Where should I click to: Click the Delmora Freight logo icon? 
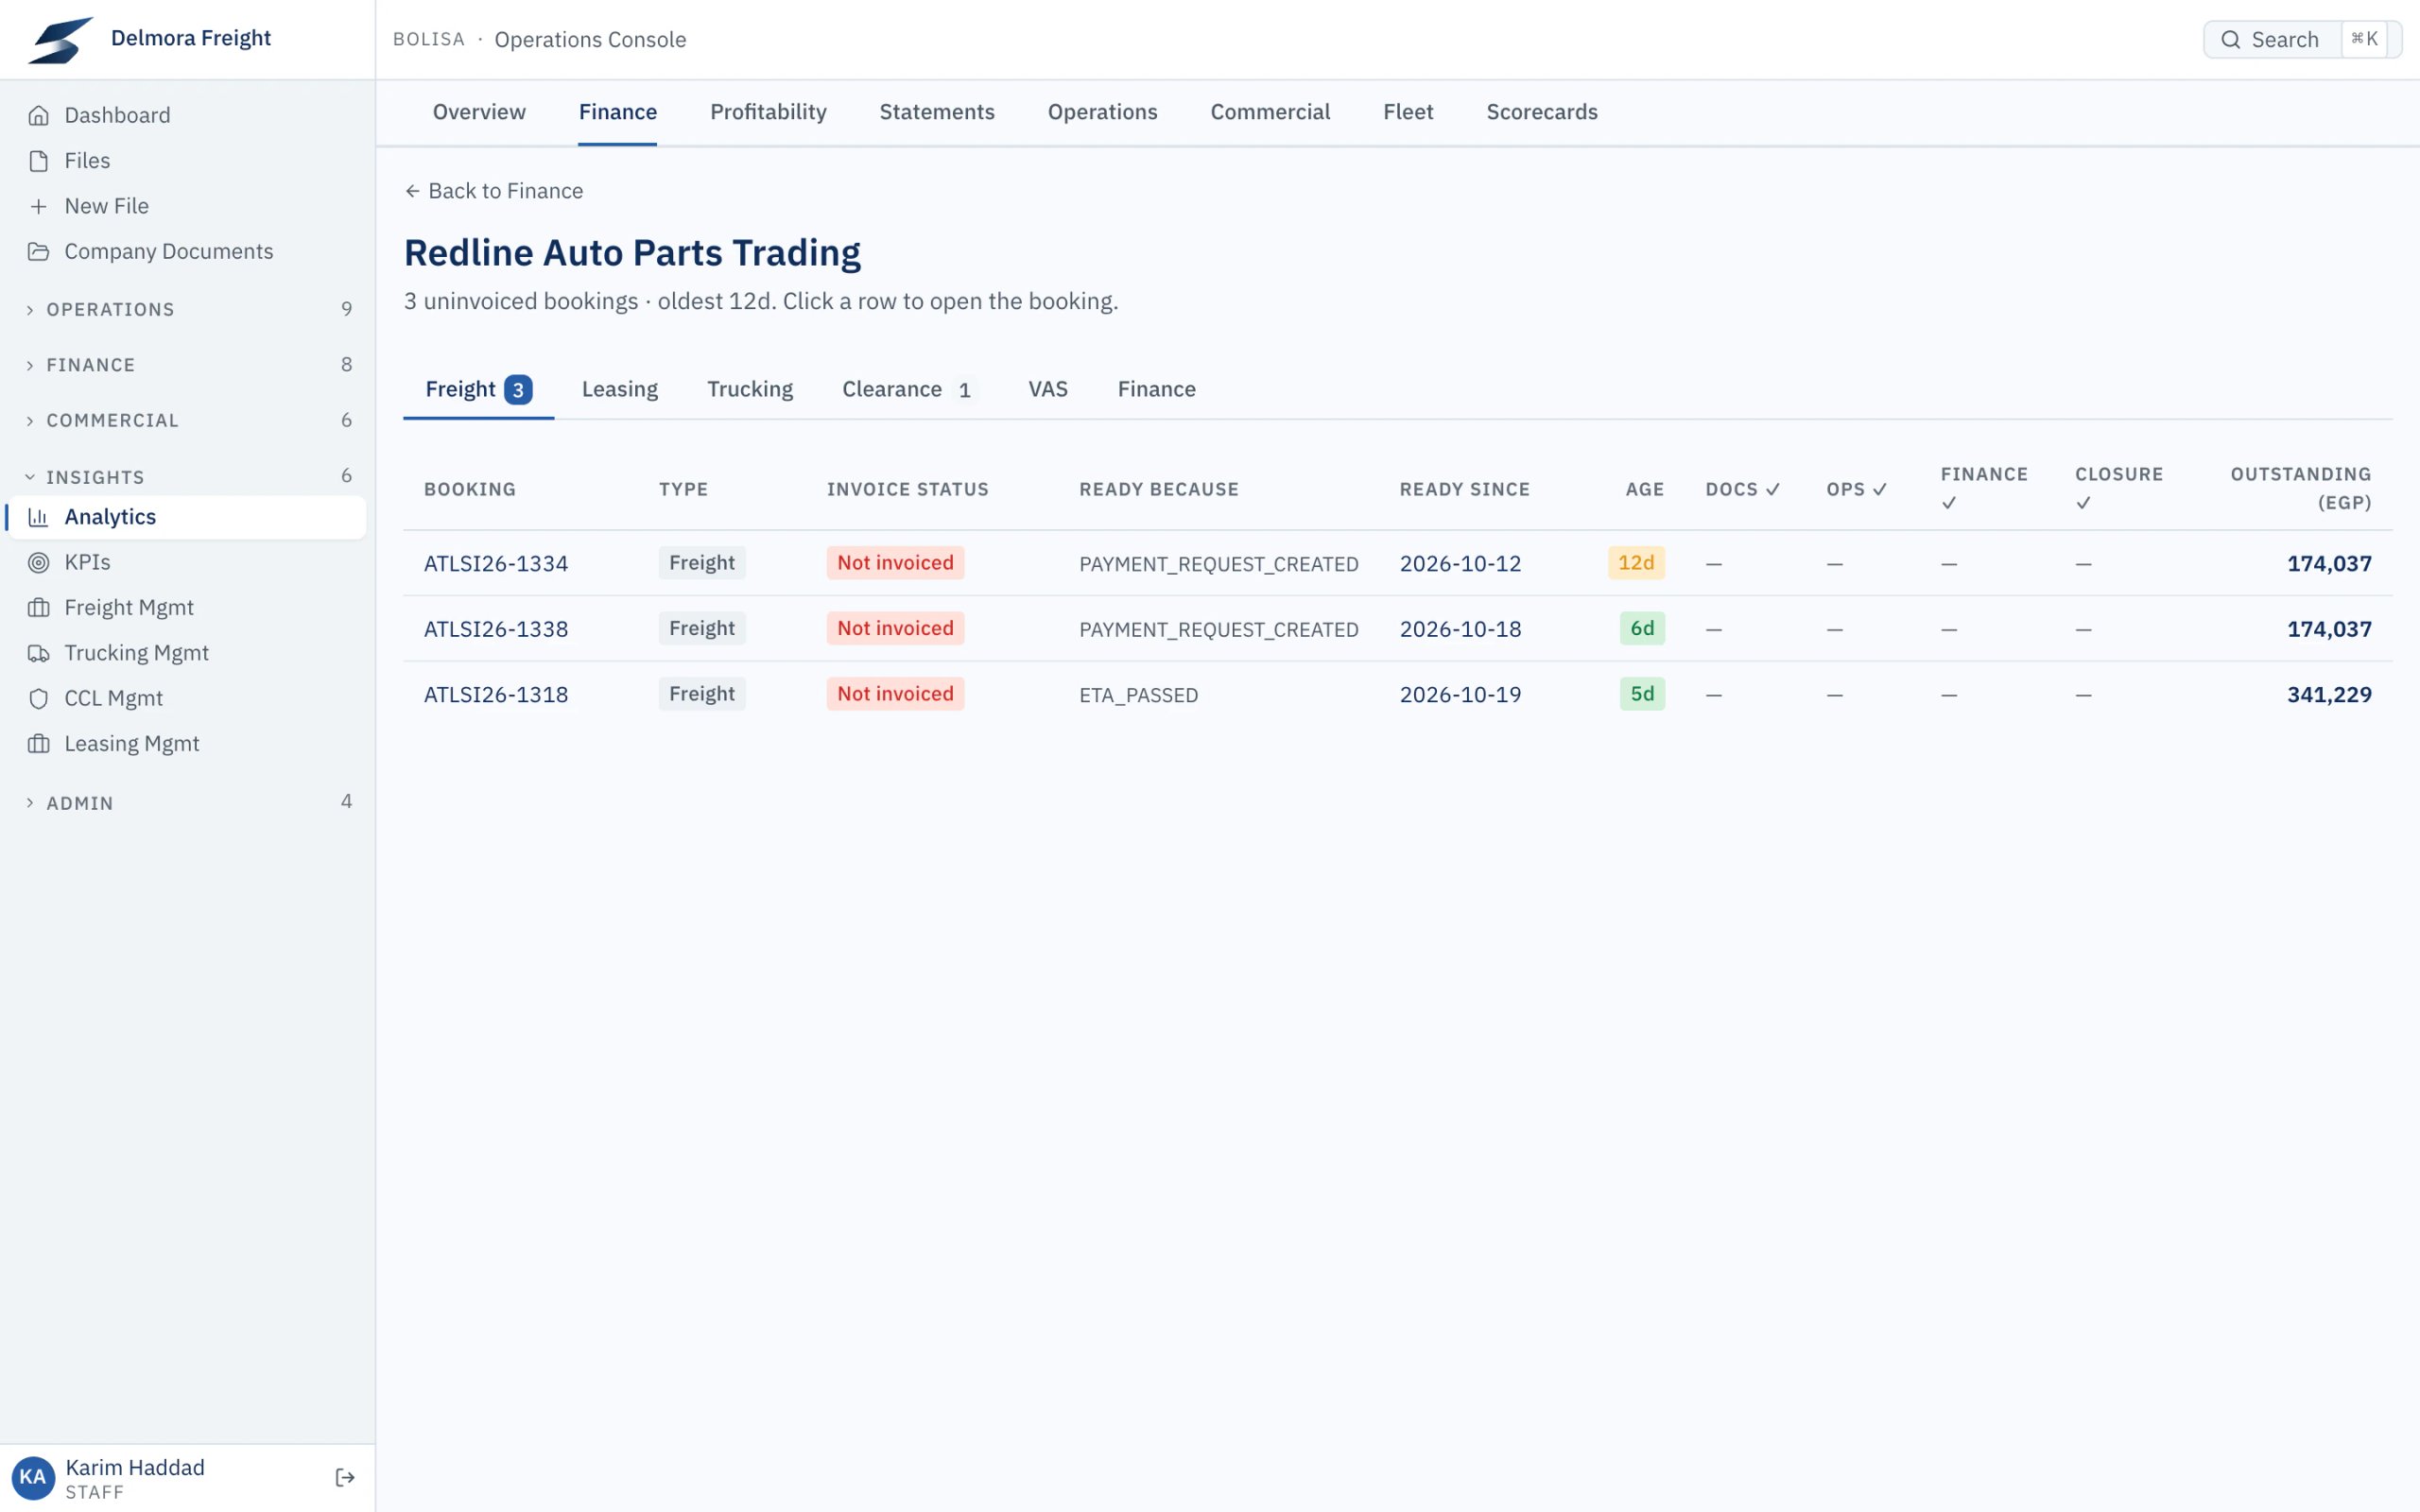tap(61, 39)
